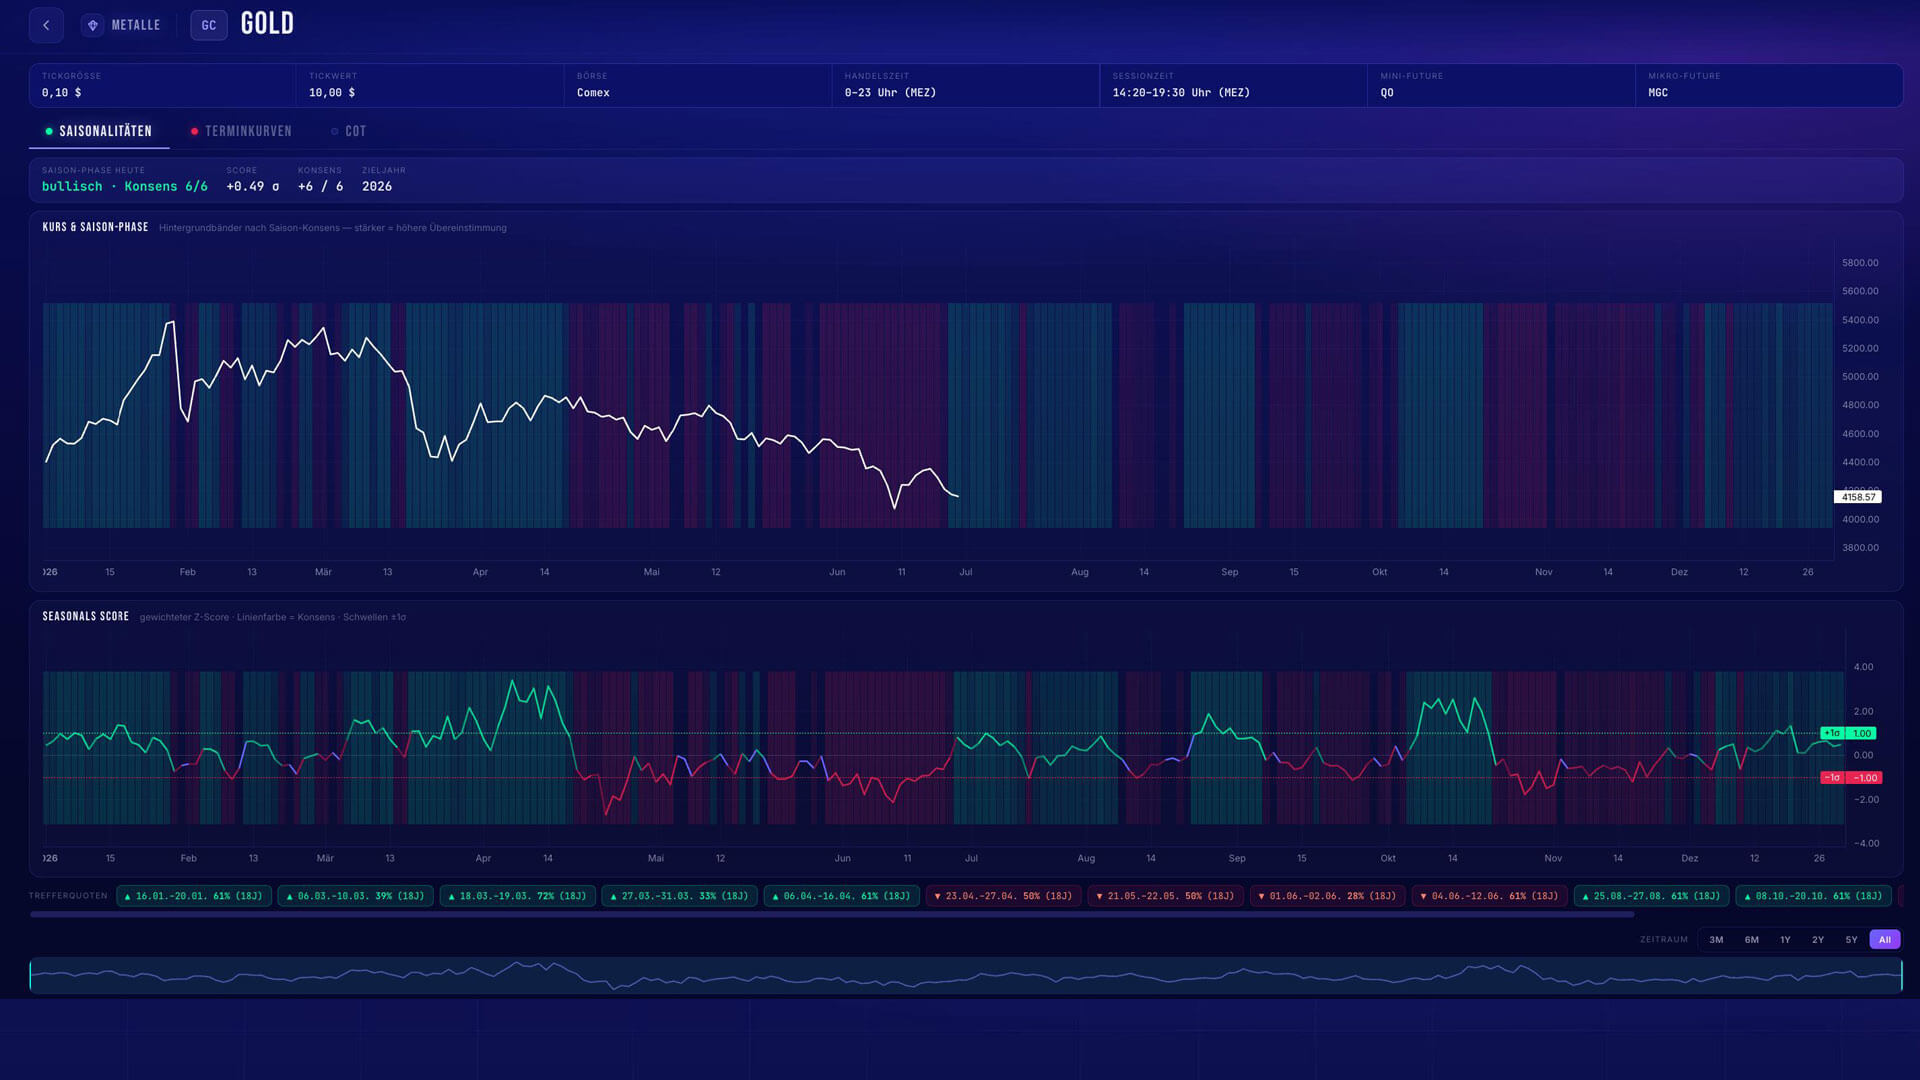1920x1080 pixels.
Task: Click the 23.04.-27.04. 50% hit-rate chip
Action: point(1003,896)
